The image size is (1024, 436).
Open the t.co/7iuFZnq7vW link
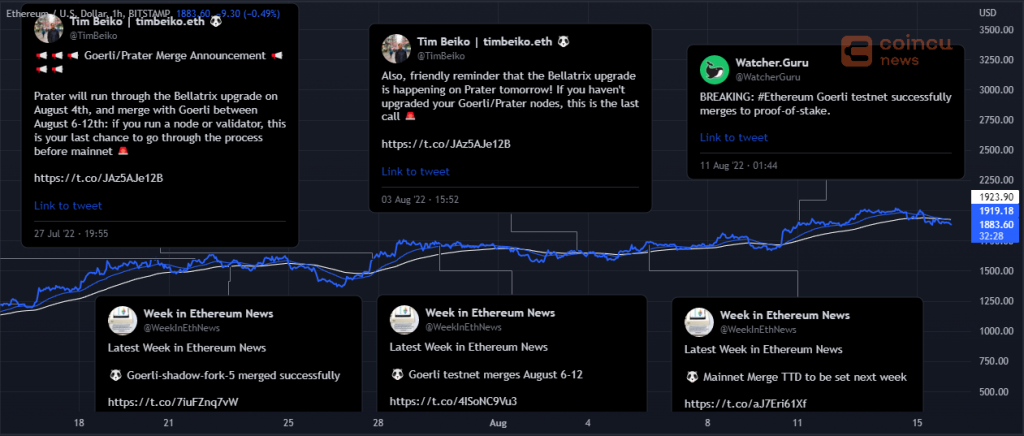(x=173, y=401)
